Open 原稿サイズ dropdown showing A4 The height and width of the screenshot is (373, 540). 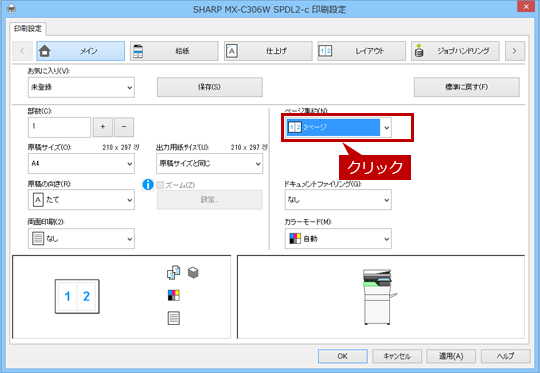[x=81, y=164]
